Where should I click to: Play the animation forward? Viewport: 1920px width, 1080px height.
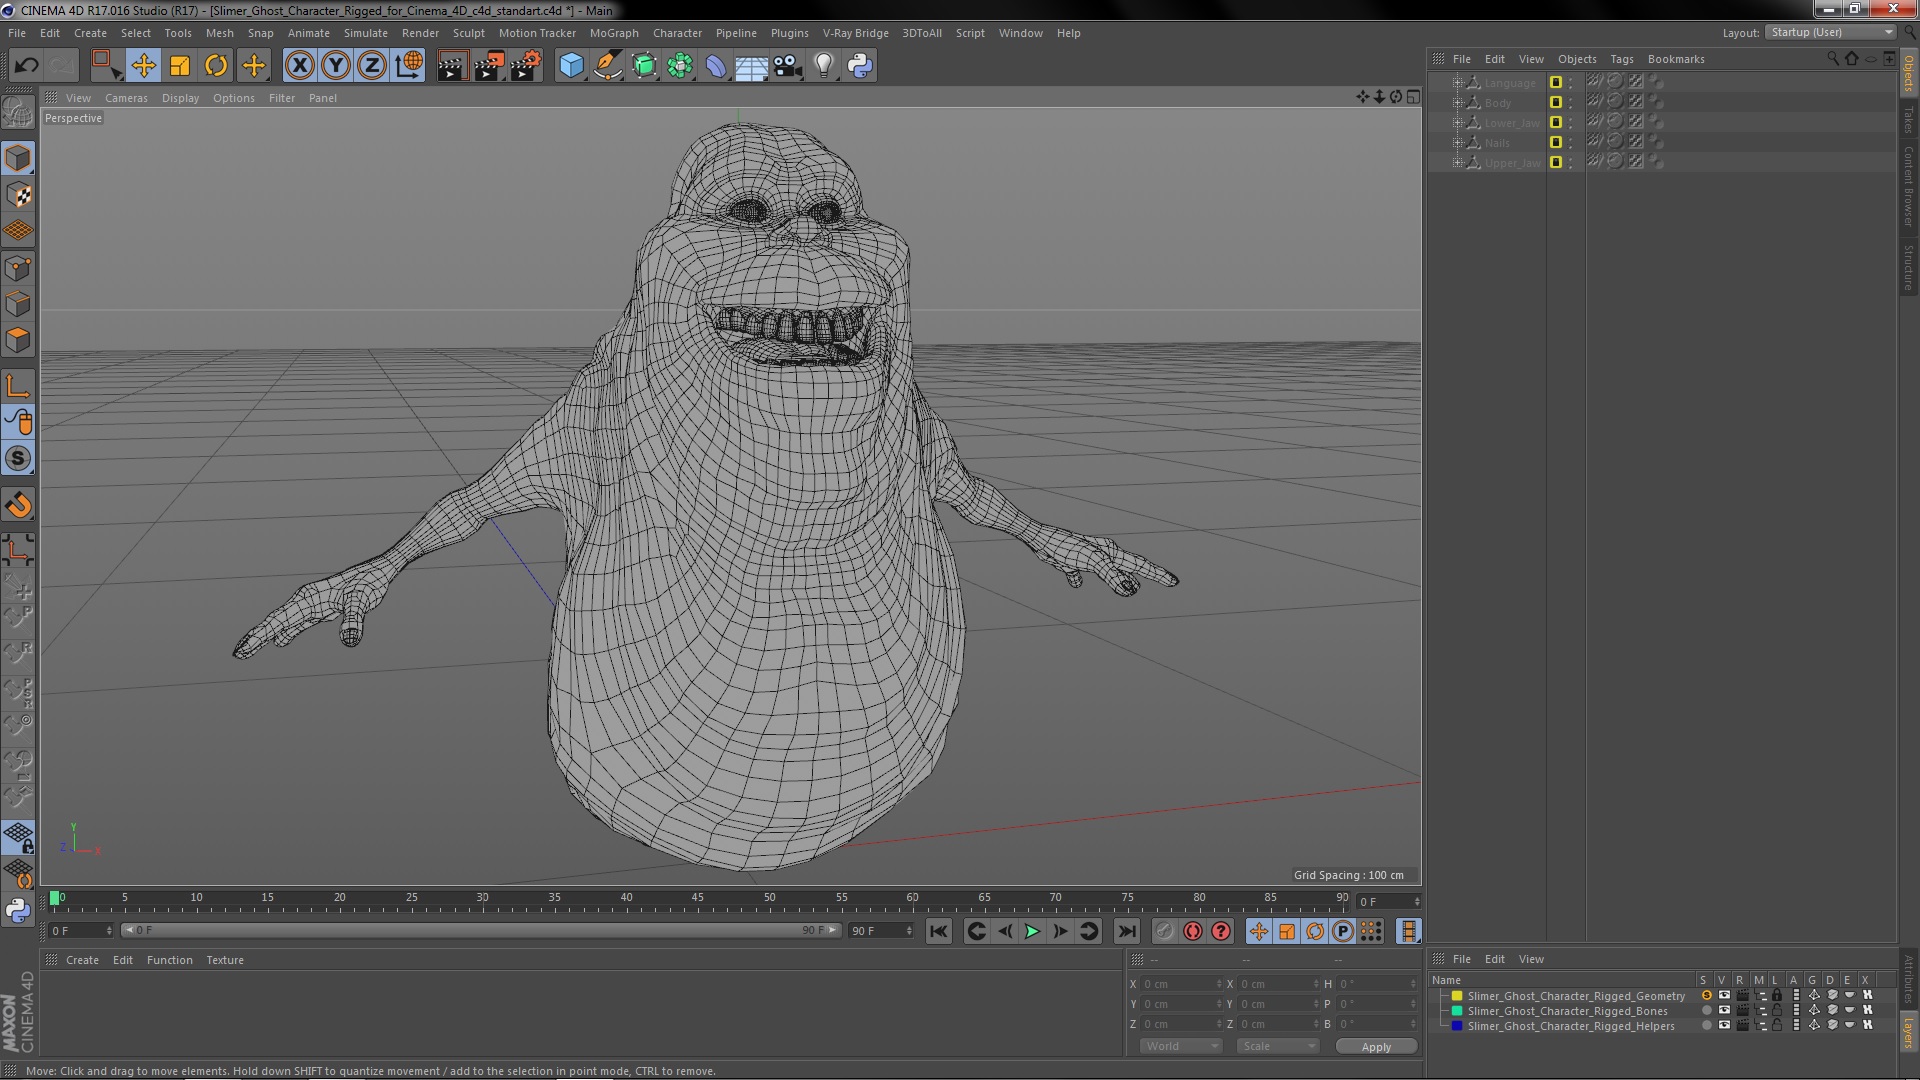pos(1032,931)
